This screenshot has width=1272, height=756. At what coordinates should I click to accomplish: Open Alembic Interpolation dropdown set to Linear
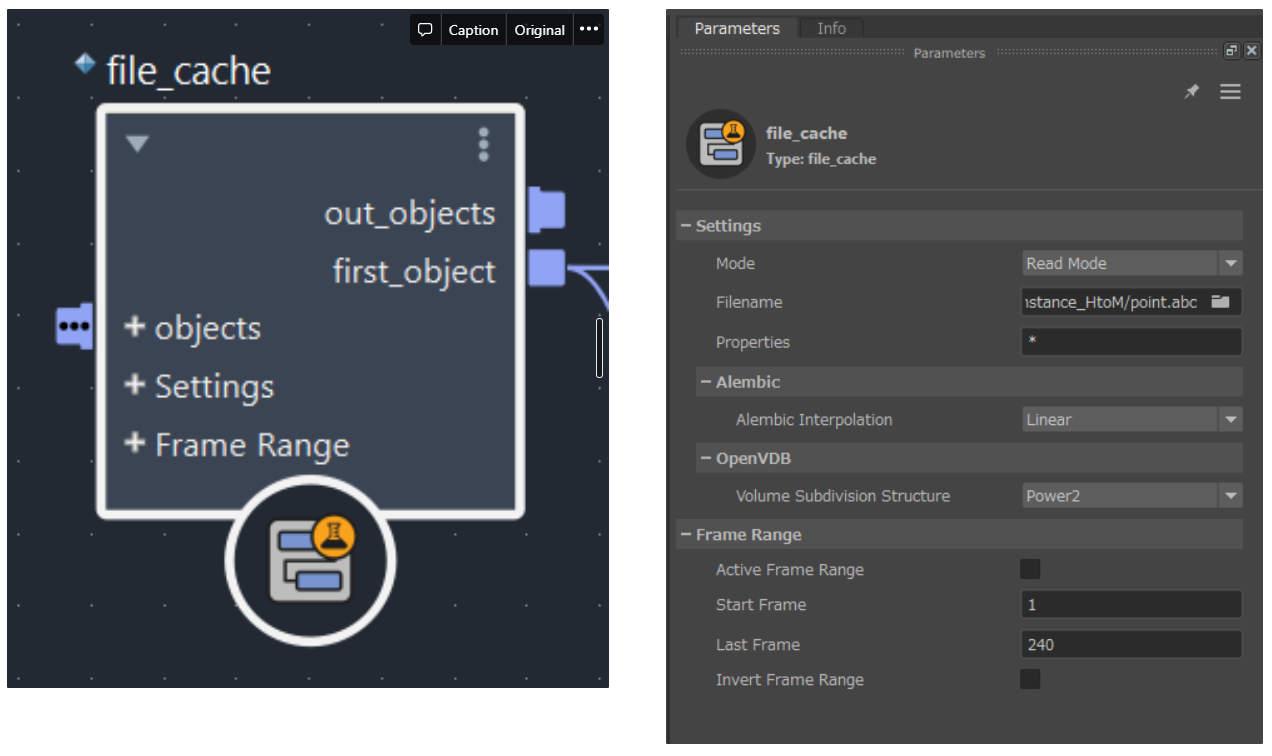(x=1132, y=419)
